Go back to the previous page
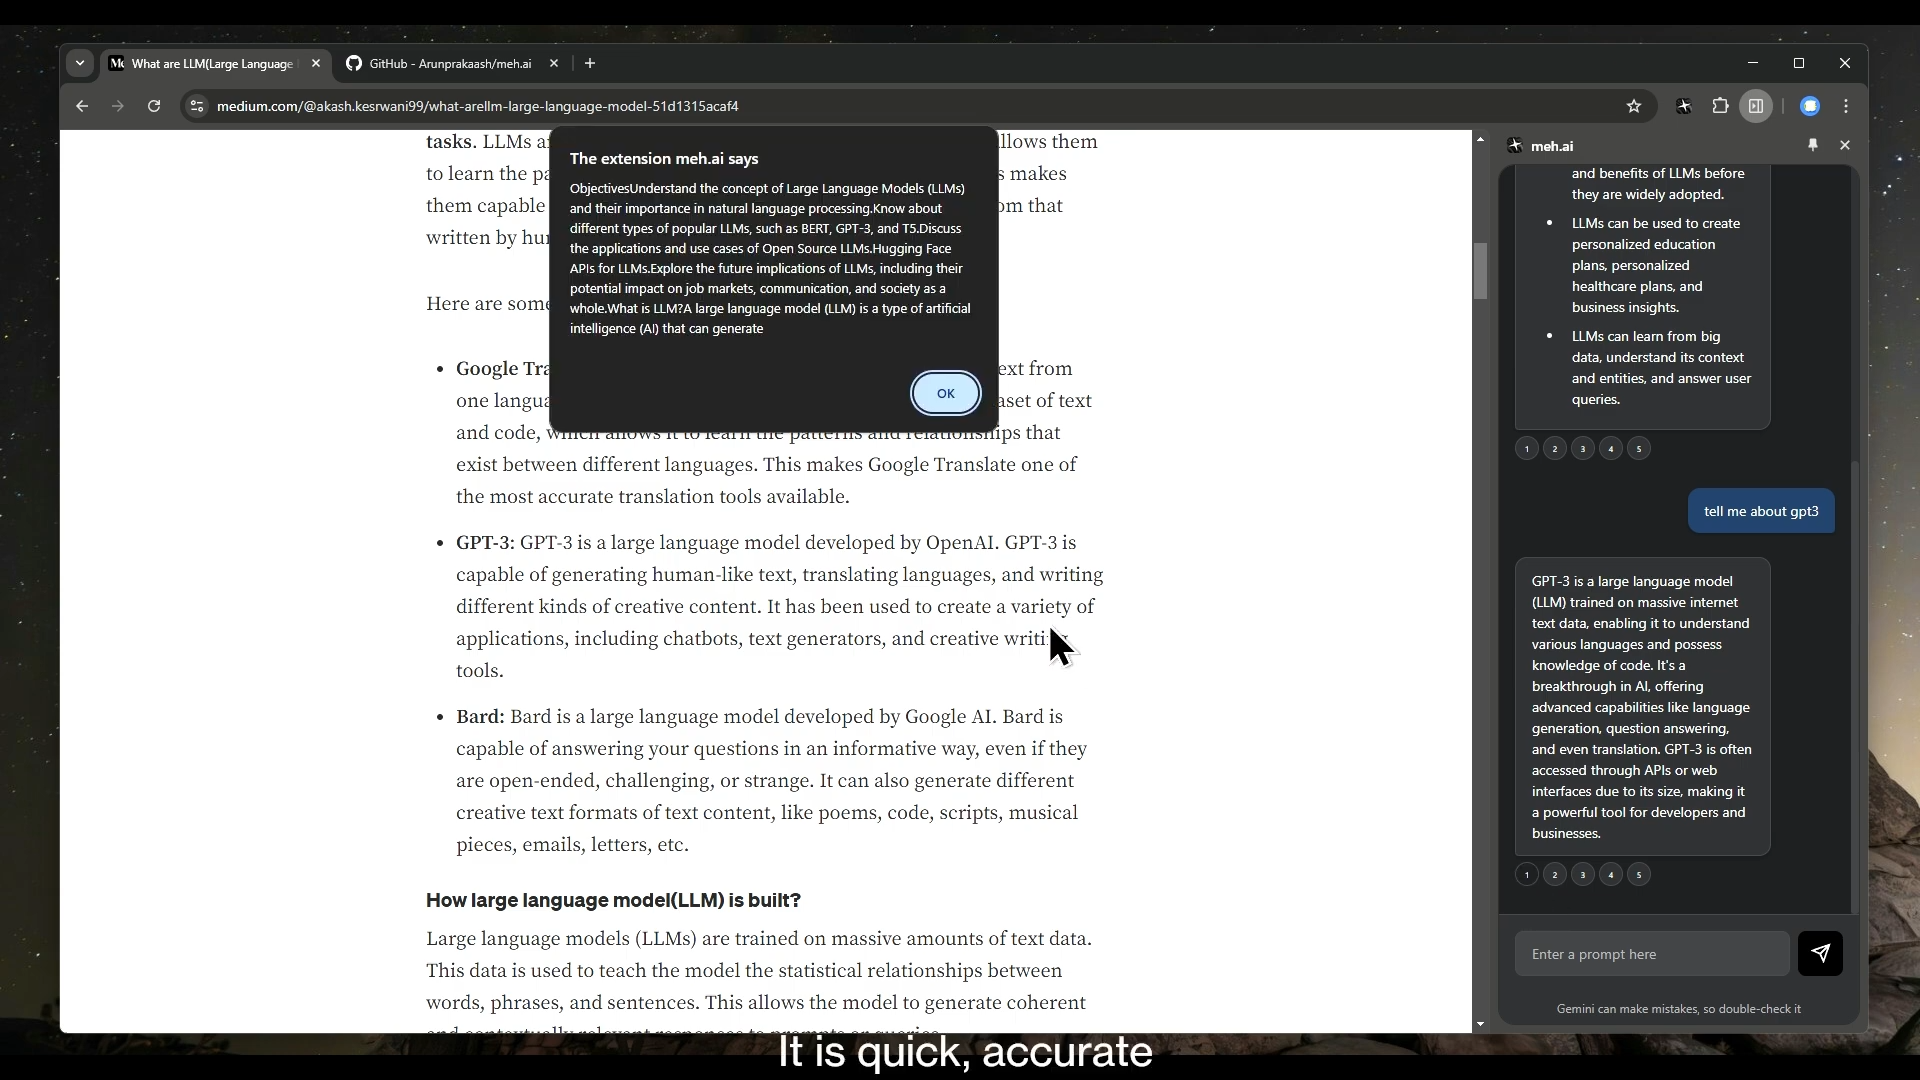The width and height of the screenshot is (1920, 1080). click(82, 106)
